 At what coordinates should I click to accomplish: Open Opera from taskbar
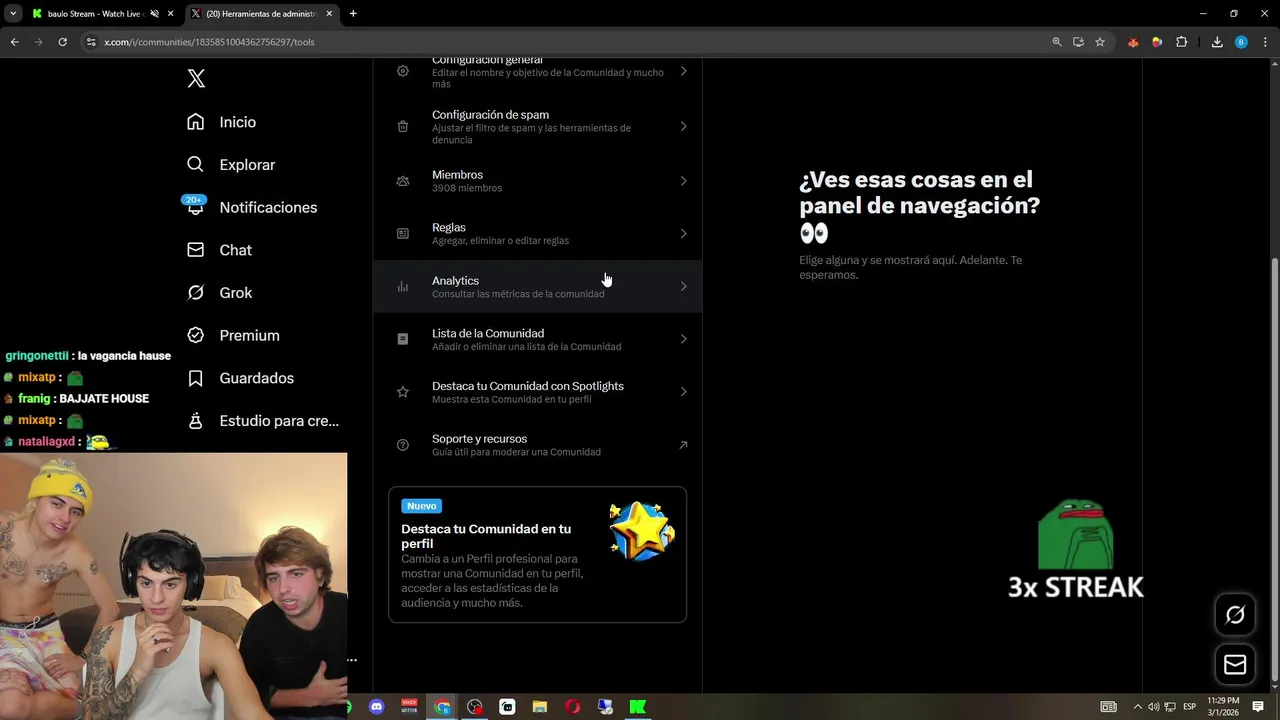[573, 707]
